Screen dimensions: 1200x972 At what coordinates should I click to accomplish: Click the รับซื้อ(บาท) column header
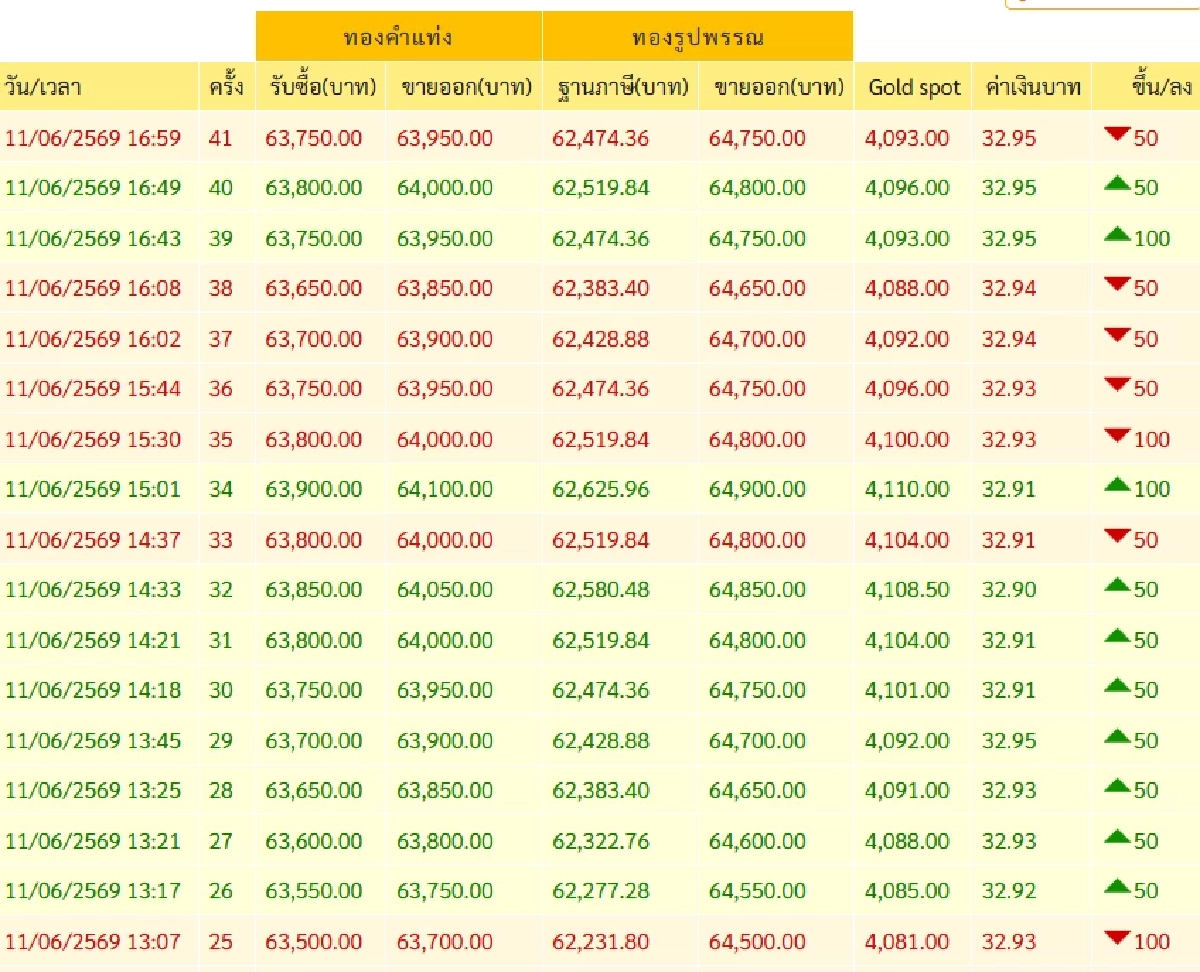pos(321,87)
